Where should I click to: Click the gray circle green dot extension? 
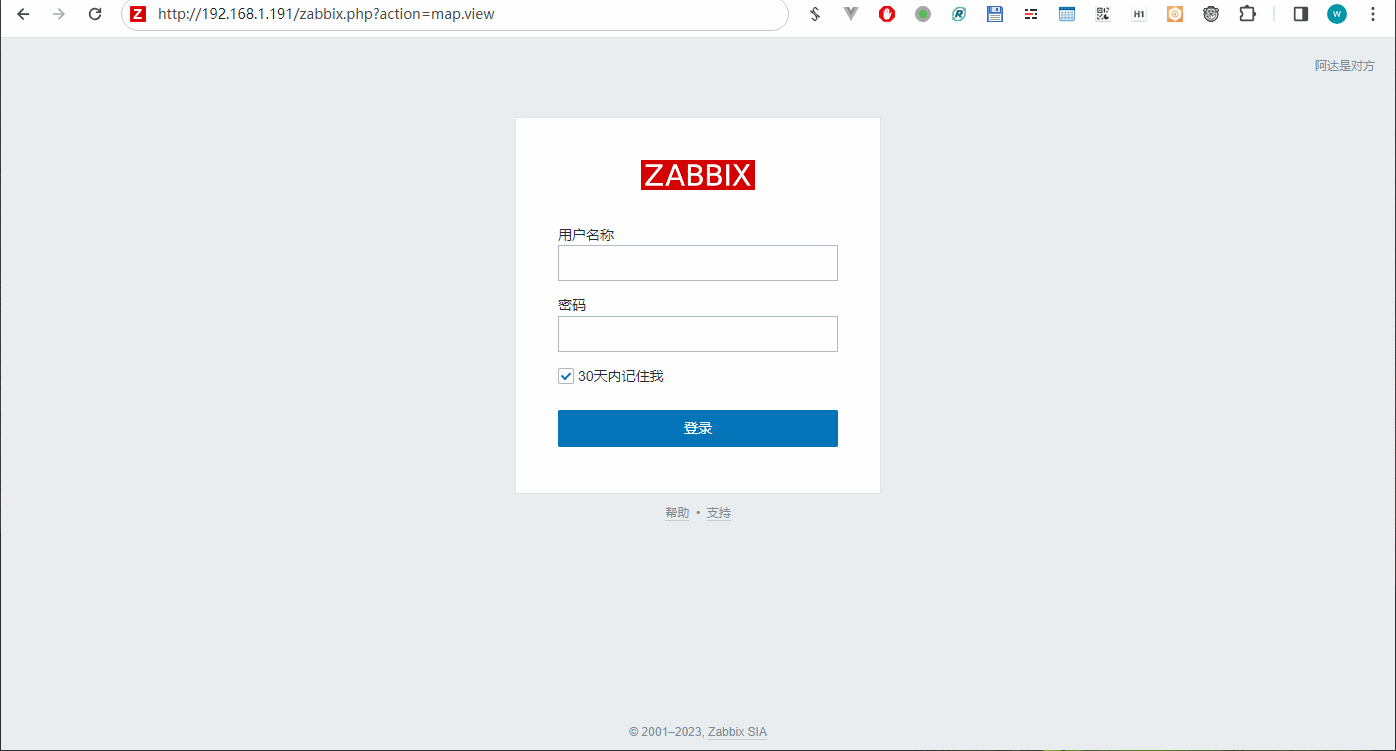click(x=923, y=14)
